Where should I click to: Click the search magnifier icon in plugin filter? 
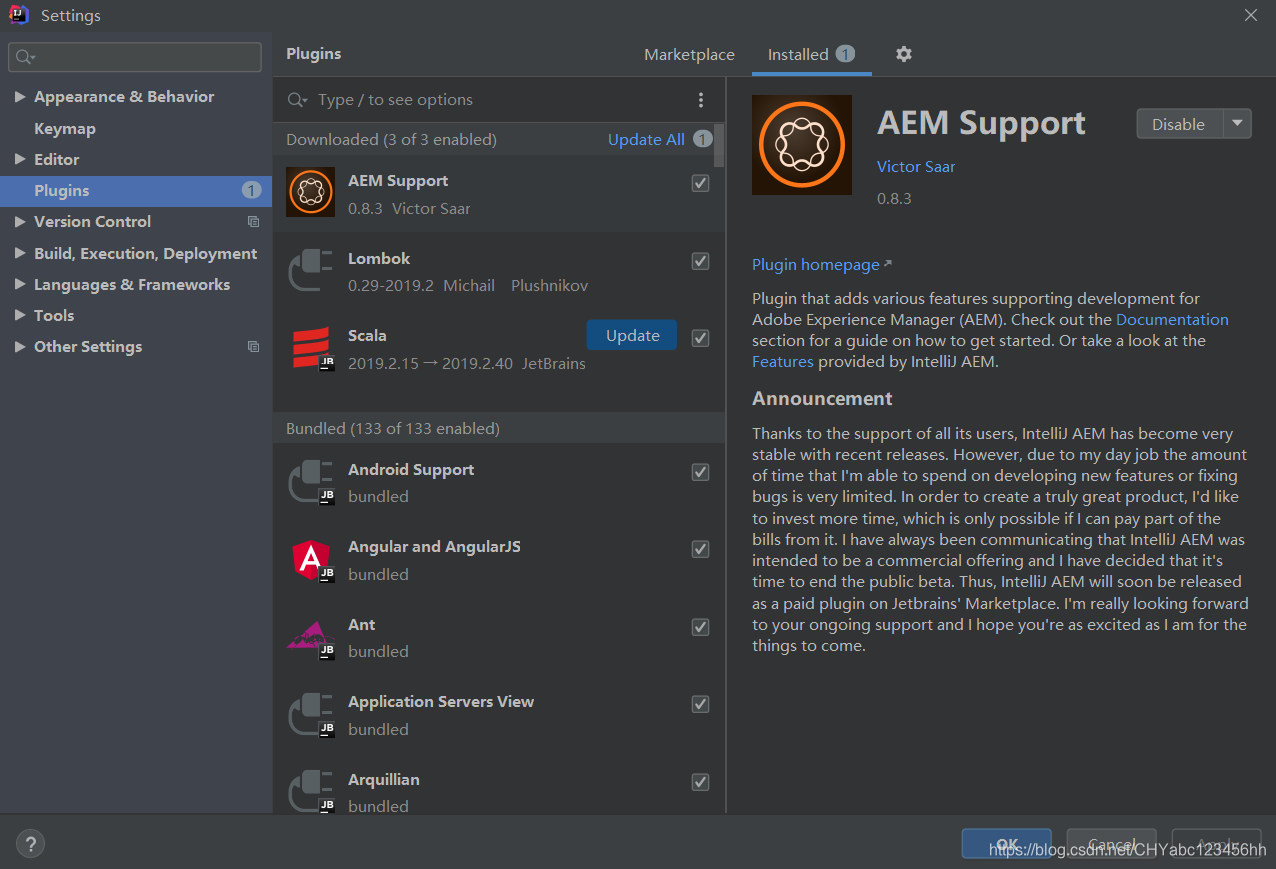pyautogui.click(x=297, y=100)
